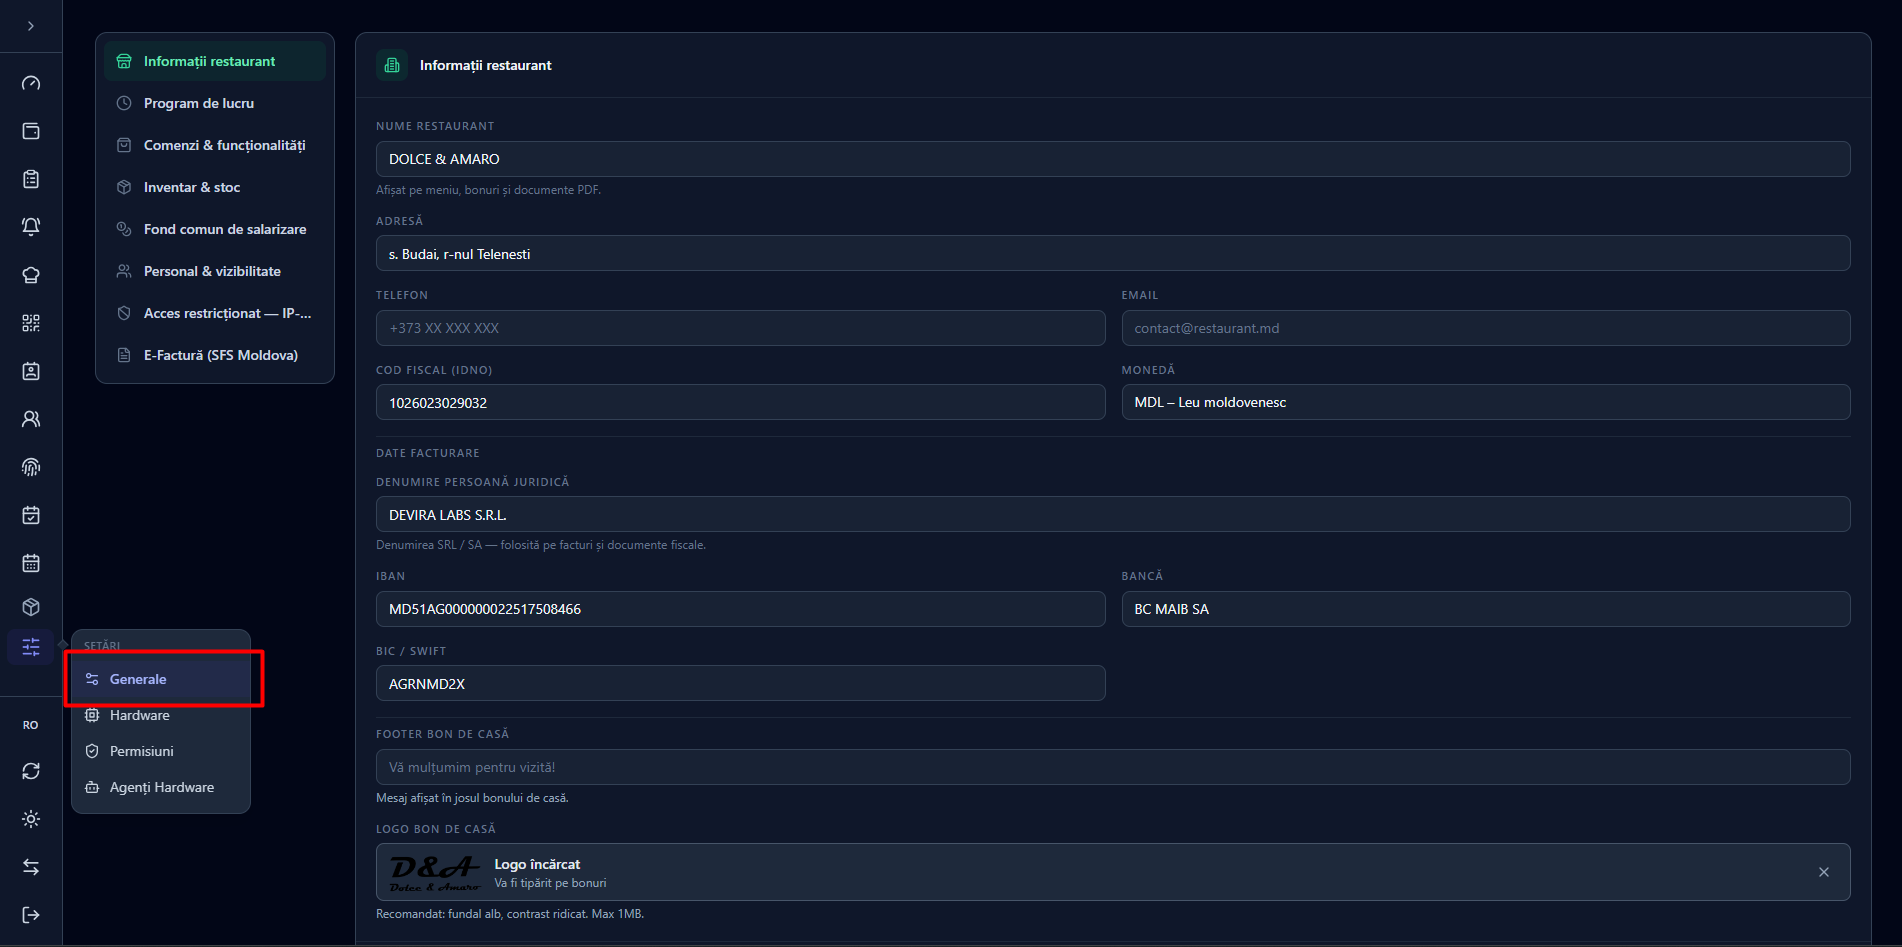
Task: Open the dashboard gauge icon in sidebar
Action: (31, 83)
